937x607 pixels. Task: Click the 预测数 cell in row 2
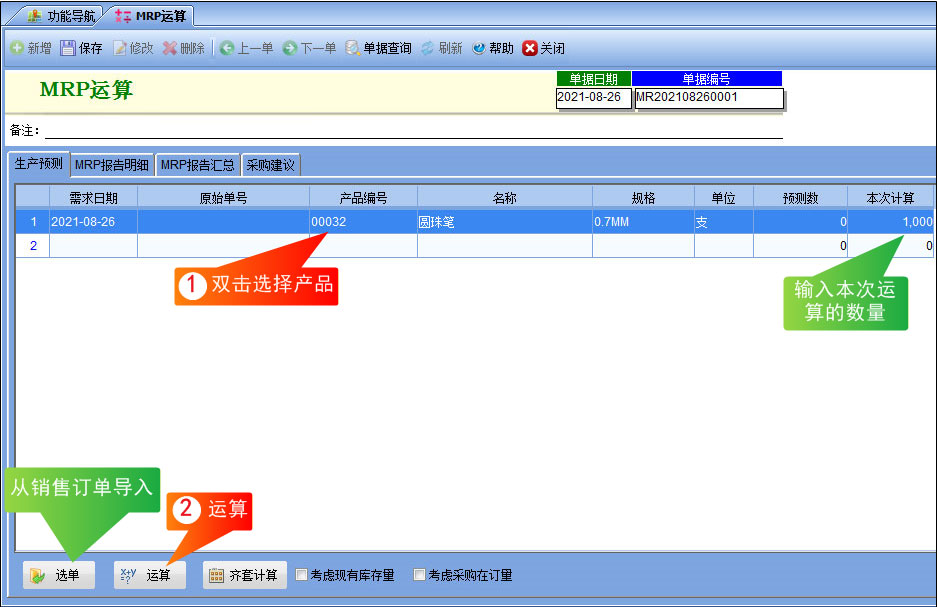(800, 246)
